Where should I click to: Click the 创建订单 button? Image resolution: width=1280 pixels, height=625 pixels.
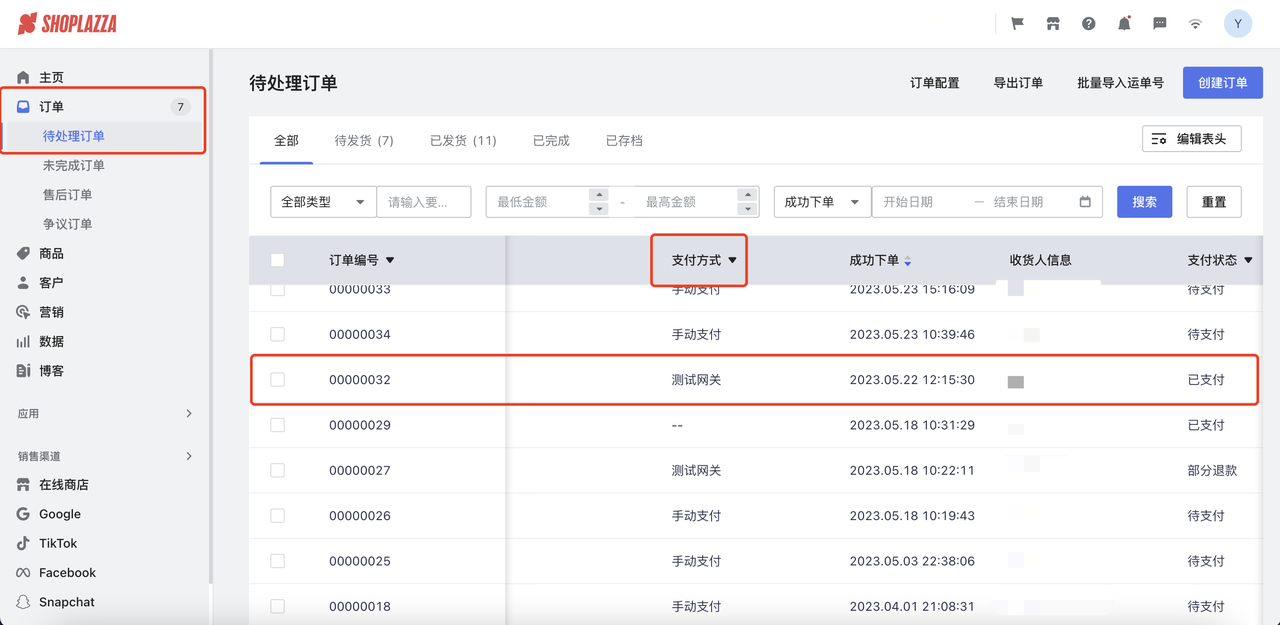coord(1222,83)
